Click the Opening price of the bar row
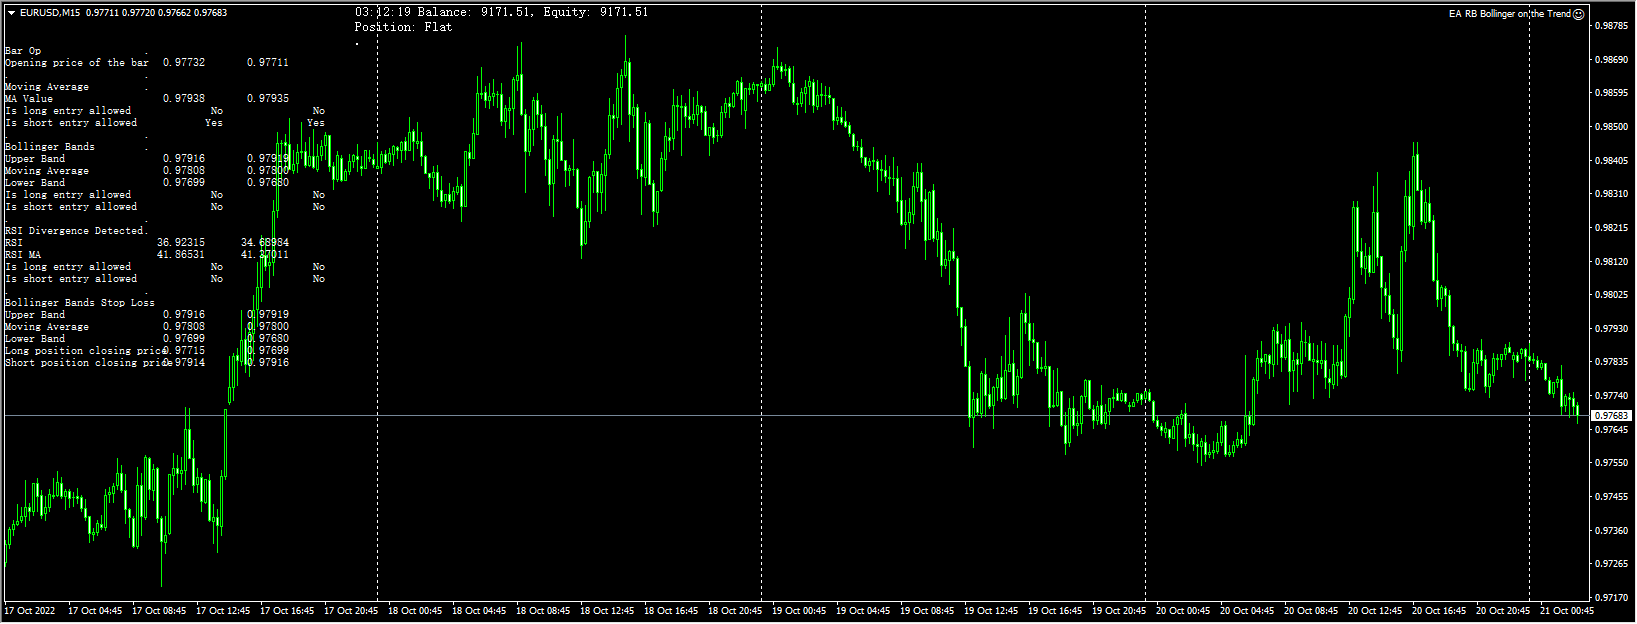This screenshot has height=624, width=1637. pyautogui.click(x=147, y=63)
